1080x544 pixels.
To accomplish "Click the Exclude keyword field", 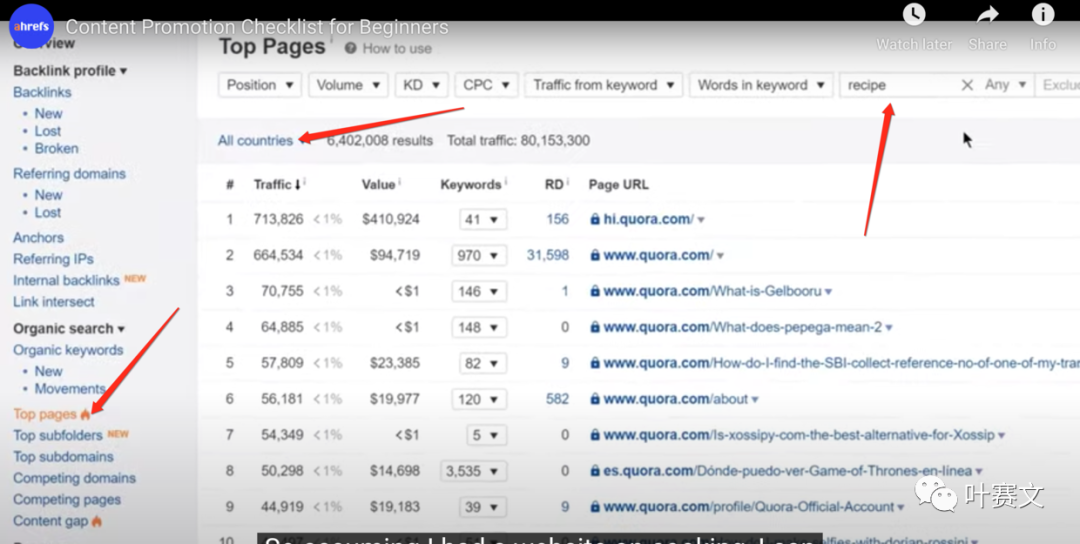I will click(1057, 85).
